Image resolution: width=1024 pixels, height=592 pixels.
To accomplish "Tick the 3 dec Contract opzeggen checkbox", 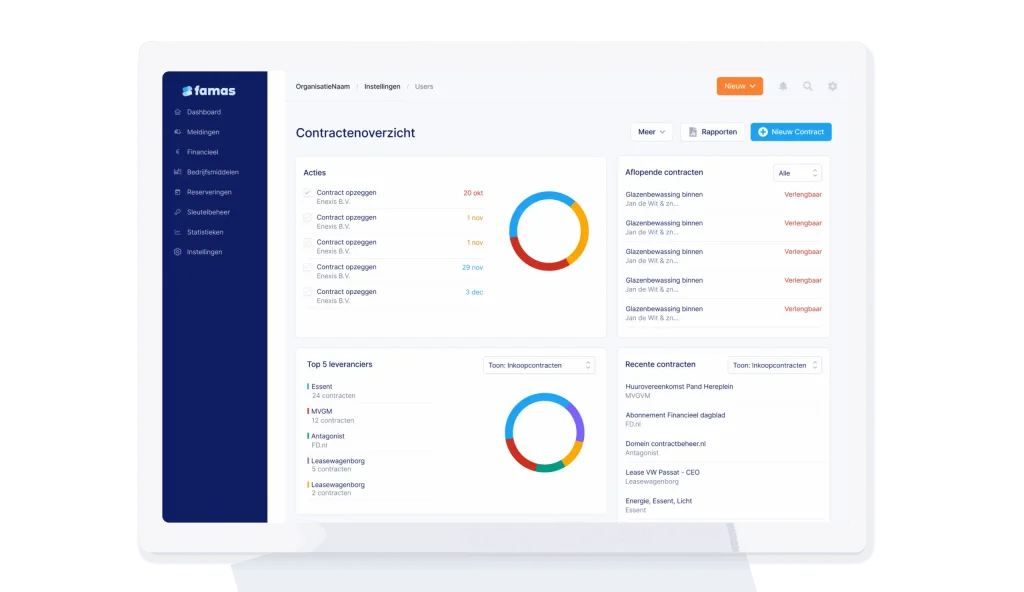I will [308, 292].
